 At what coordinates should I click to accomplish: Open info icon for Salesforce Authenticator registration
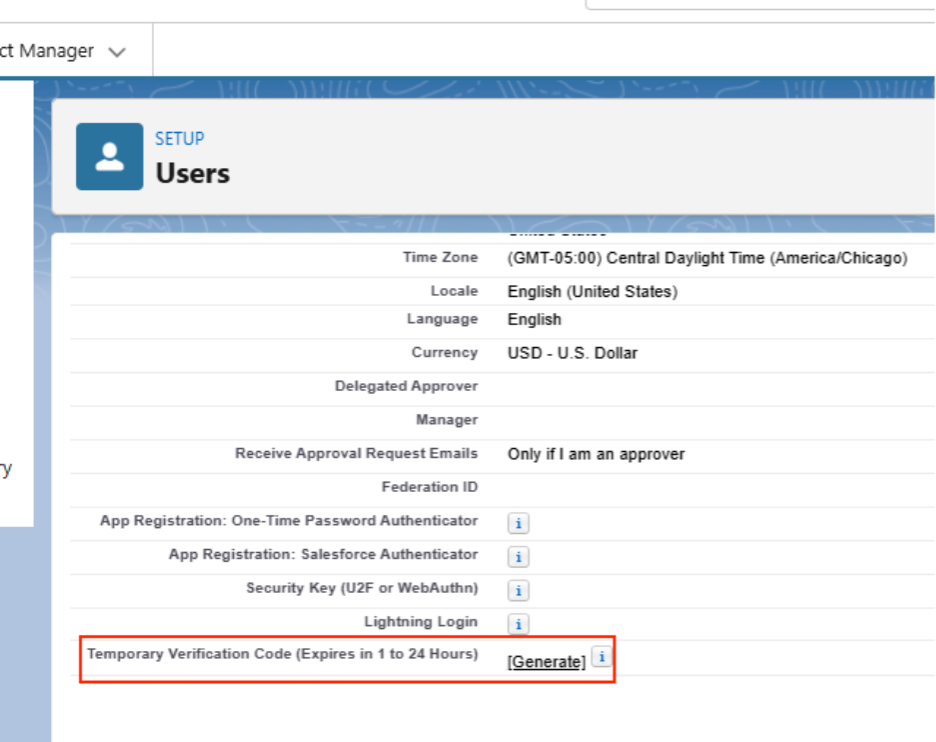click(518, 557)
